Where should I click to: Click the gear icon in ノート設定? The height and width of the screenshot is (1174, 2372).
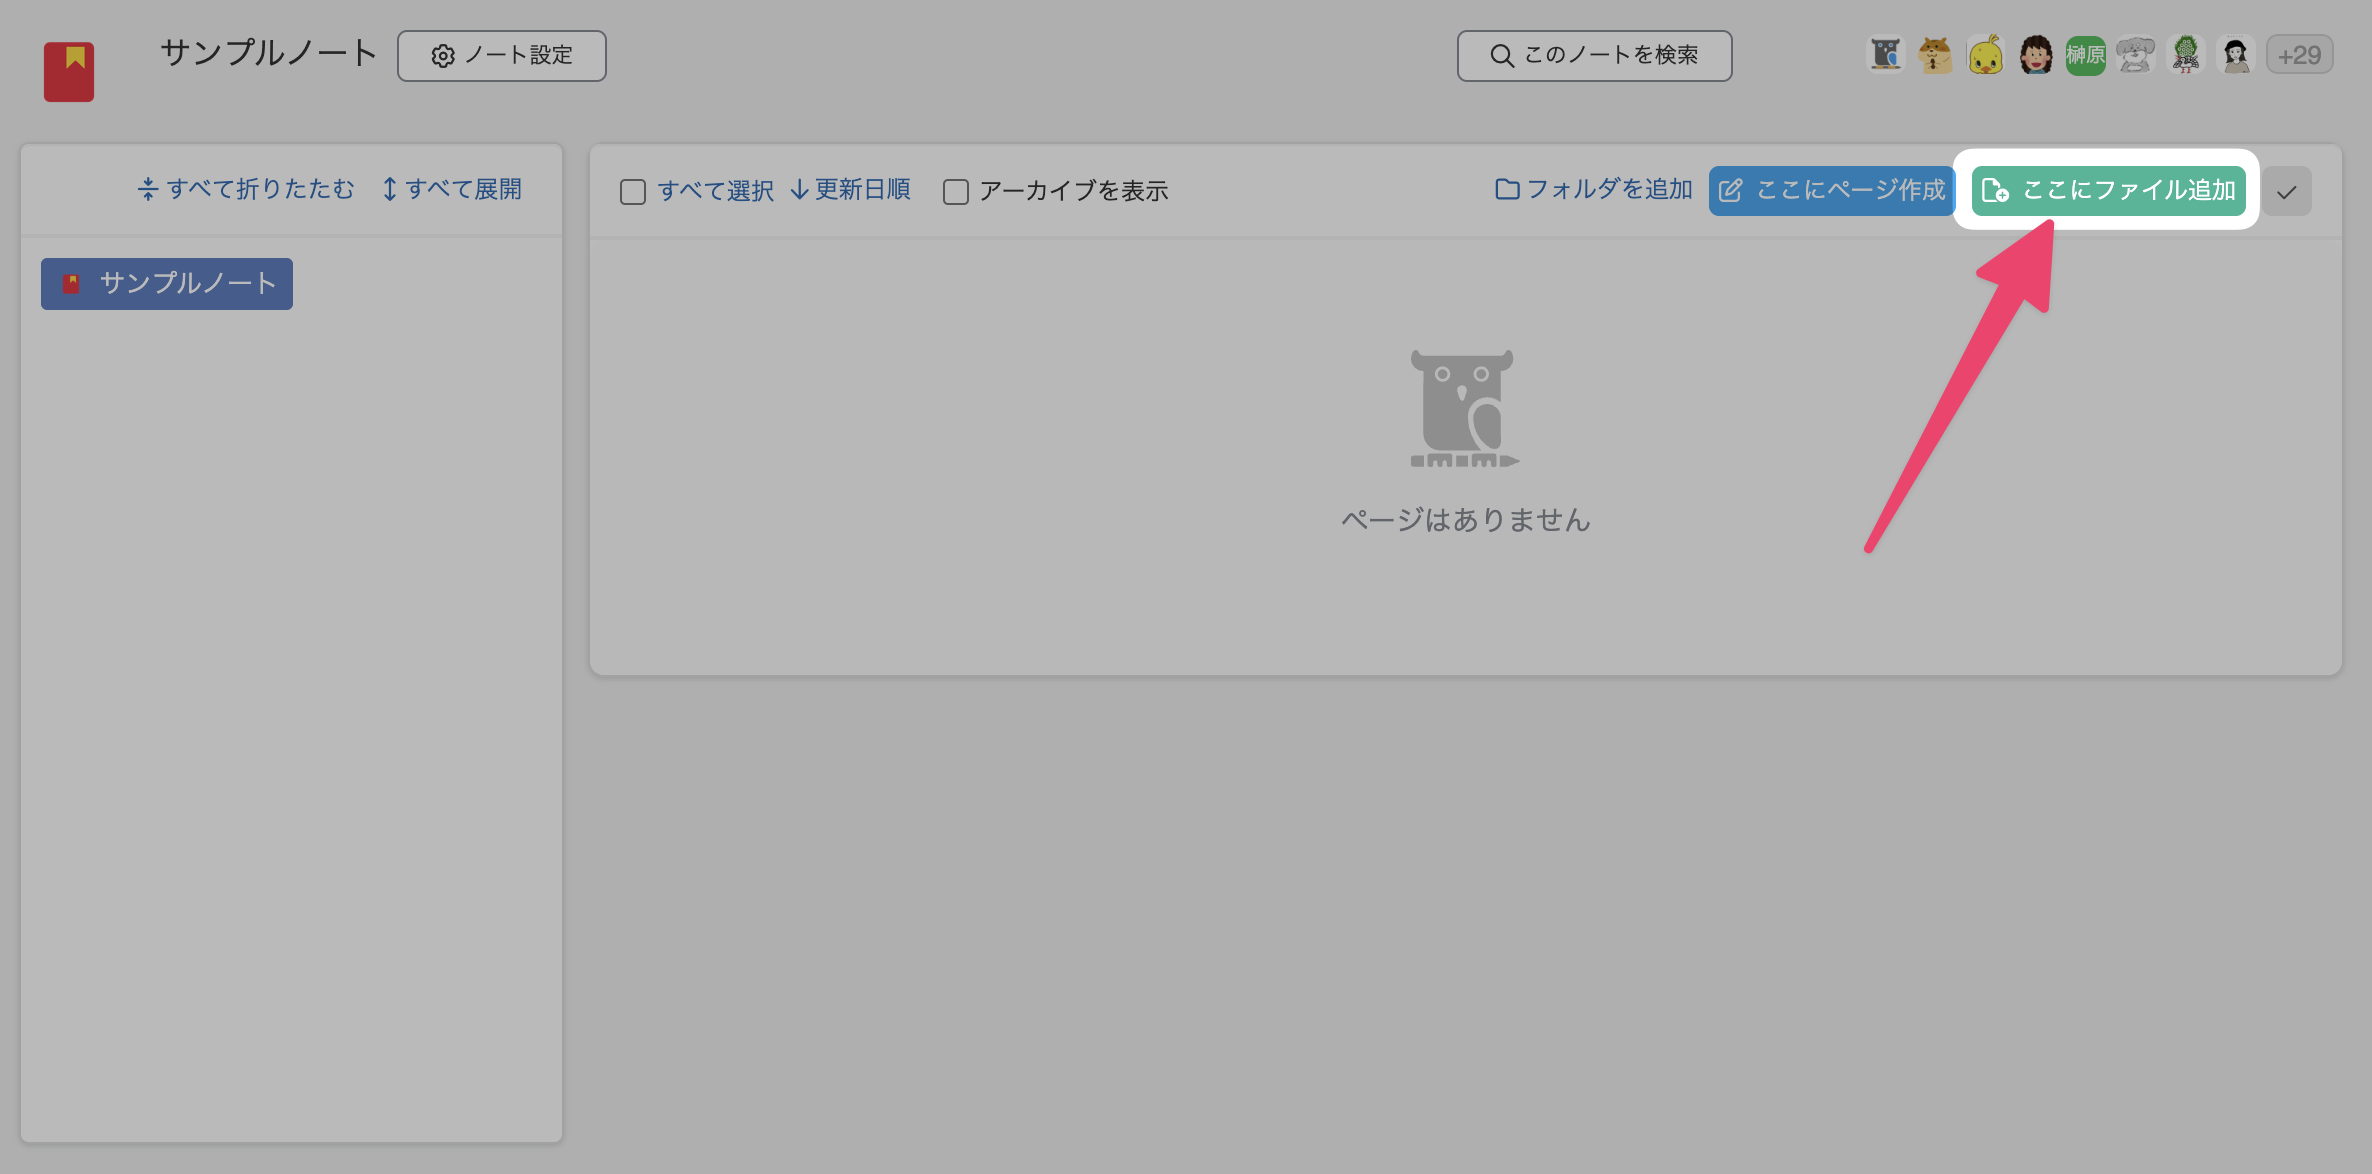pyautogui.click(x=443, y=56)
